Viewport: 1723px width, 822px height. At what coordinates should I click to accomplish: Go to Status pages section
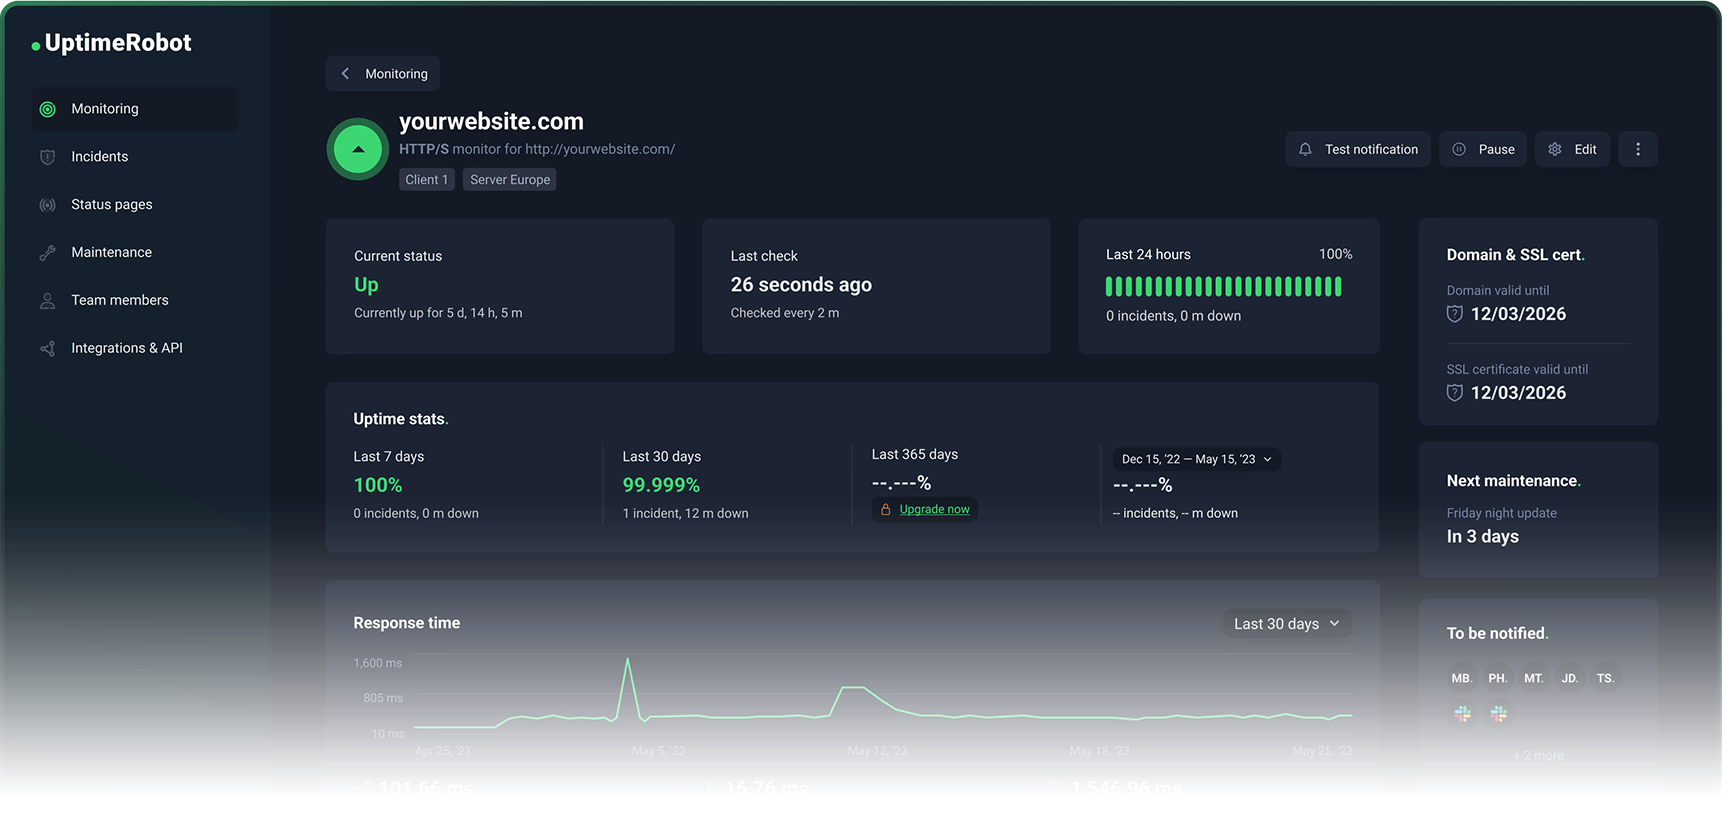(x=111, y=205)
